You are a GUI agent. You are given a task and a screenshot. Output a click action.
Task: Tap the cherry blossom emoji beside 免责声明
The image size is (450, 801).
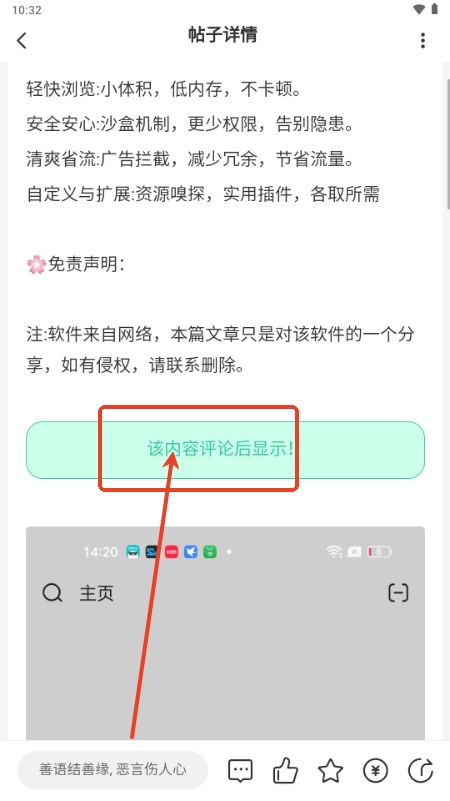point(36,265)
